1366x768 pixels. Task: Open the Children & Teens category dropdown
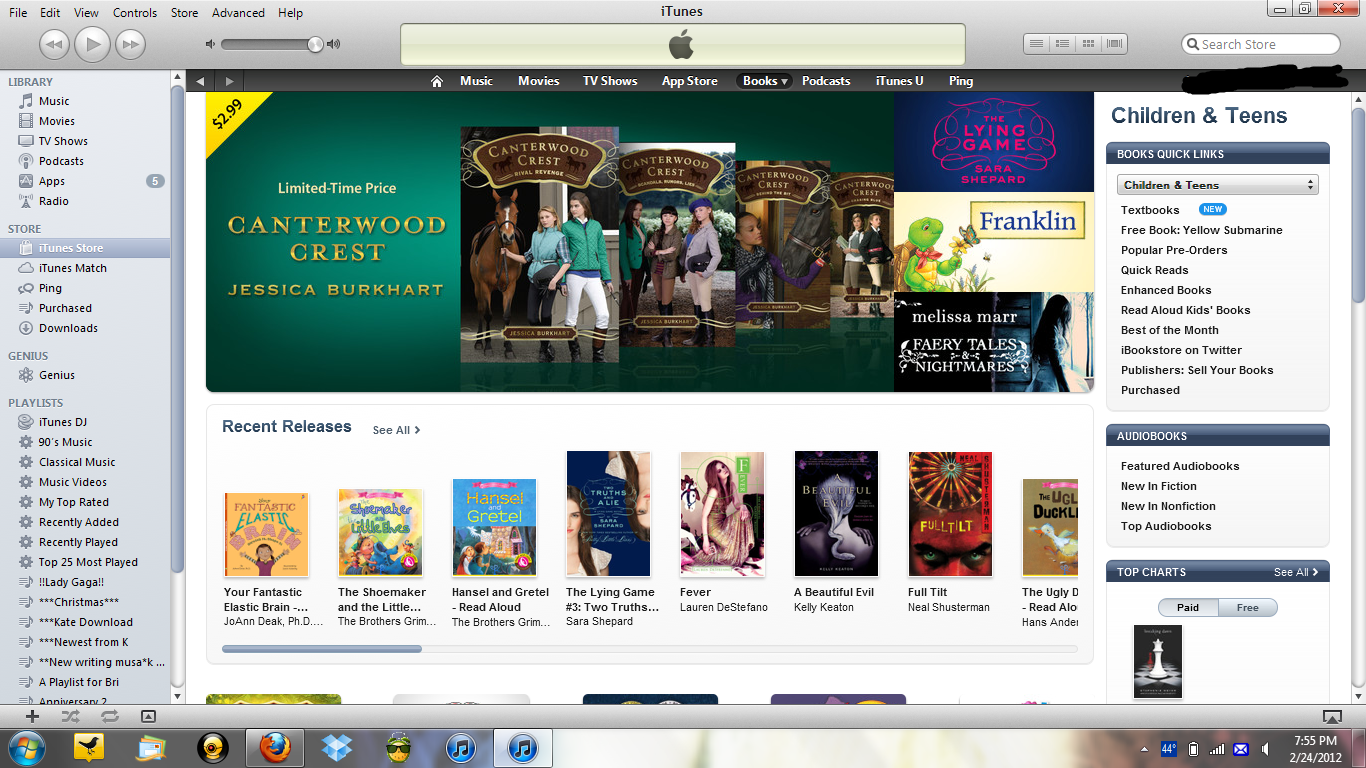(x=1217, y=185)
